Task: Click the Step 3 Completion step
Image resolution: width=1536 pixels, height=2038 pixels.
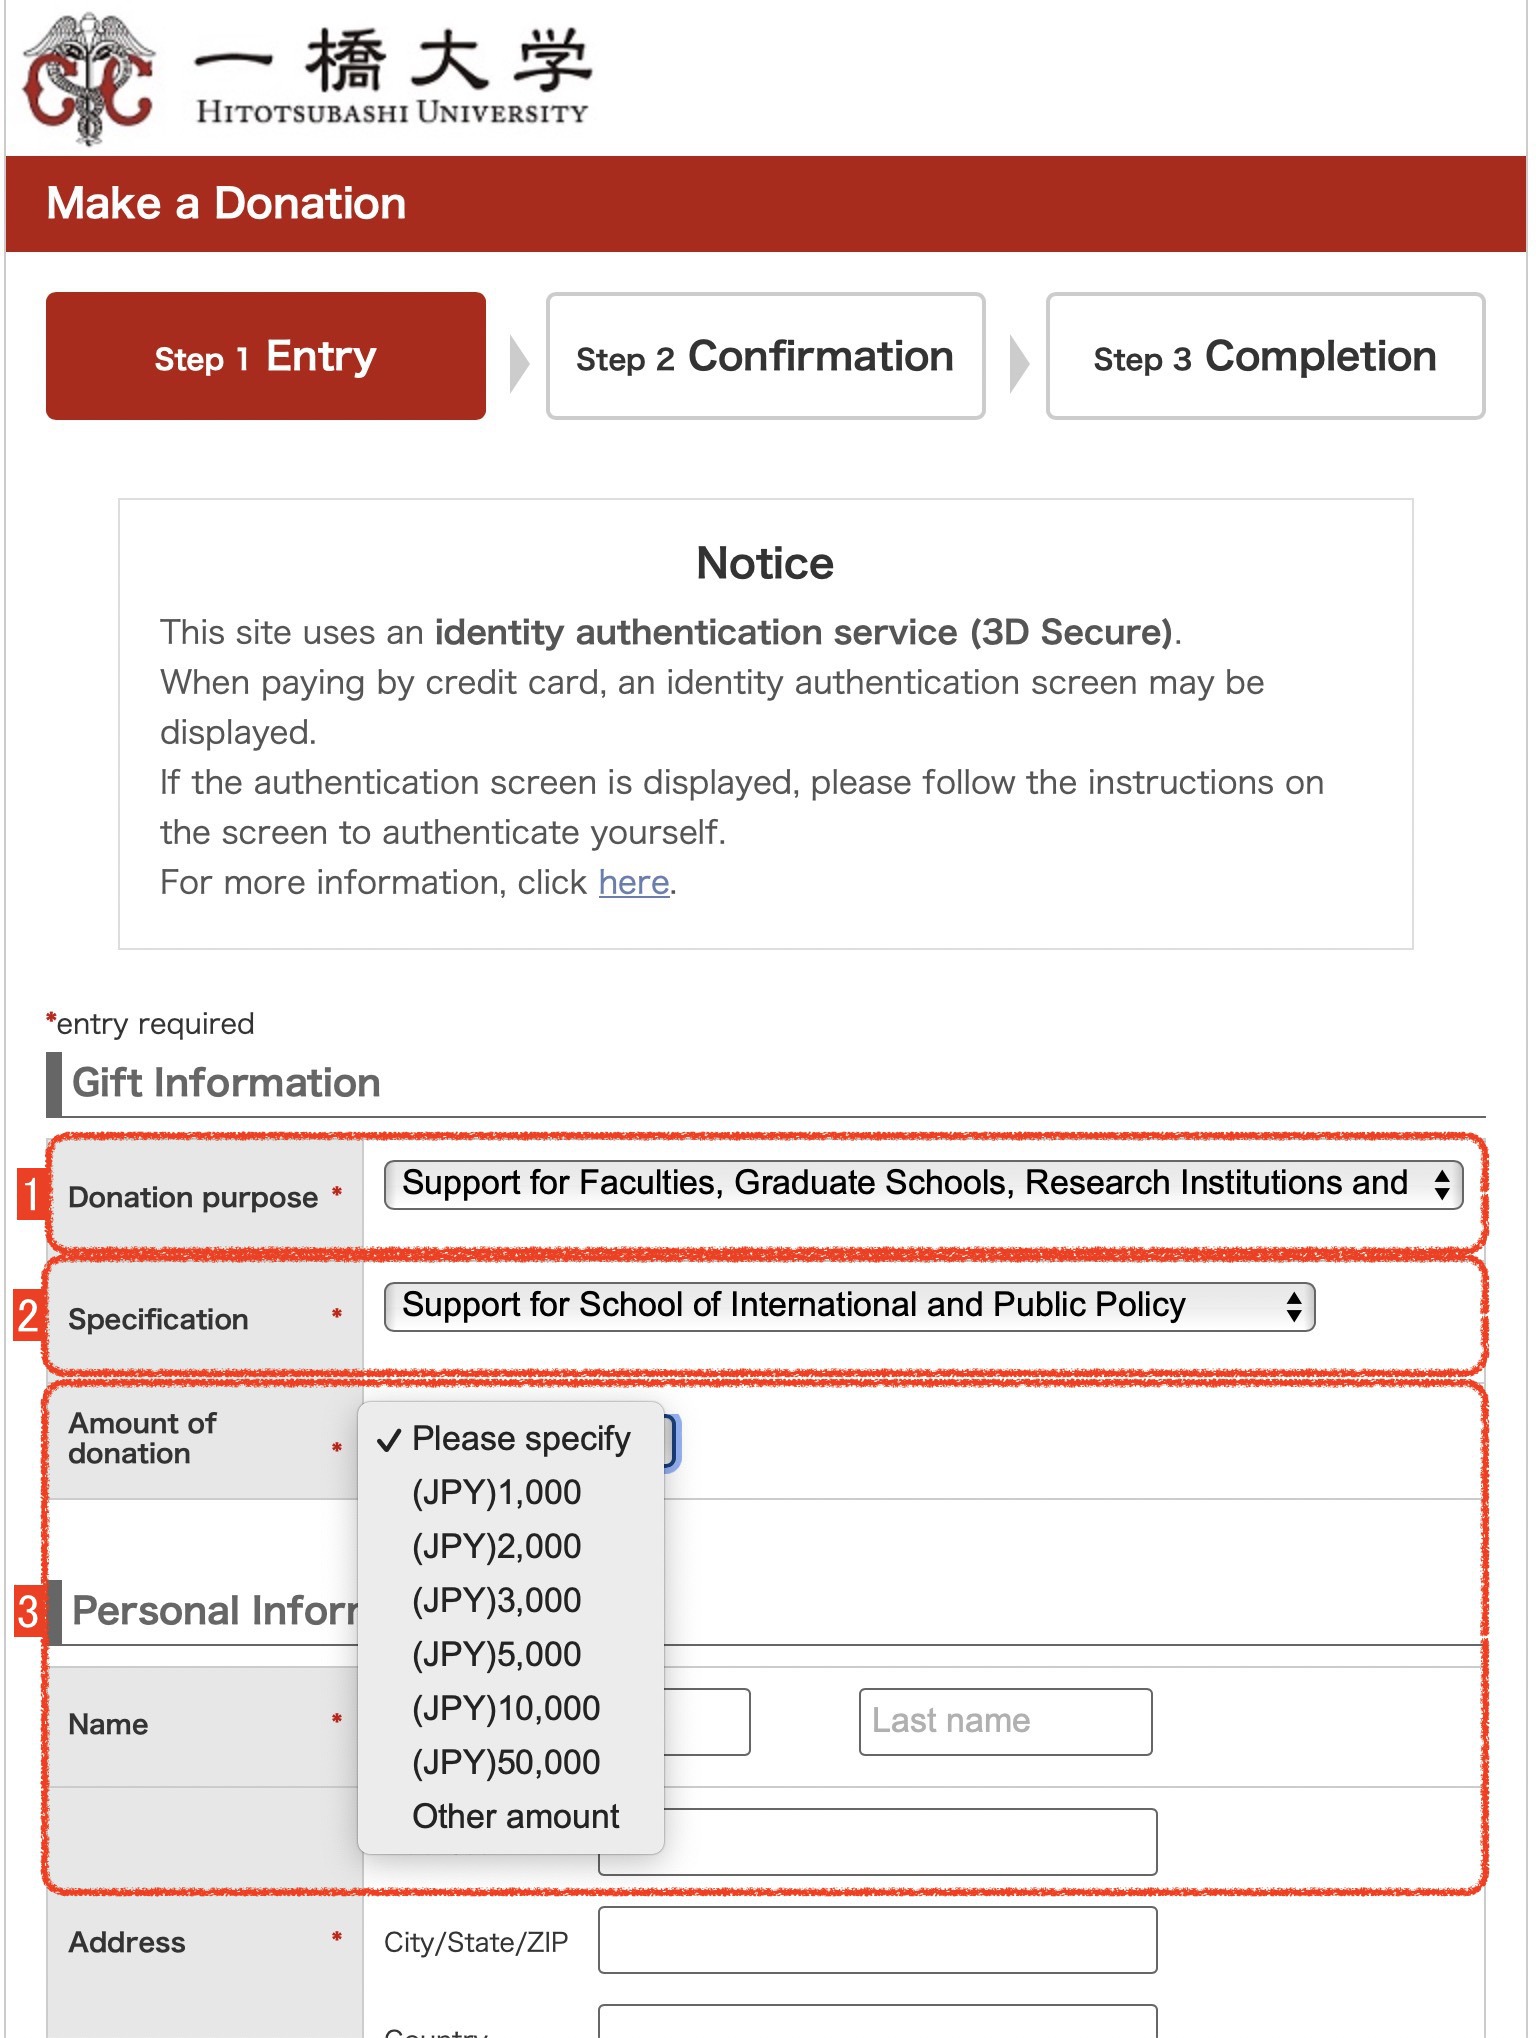Action: coord(1265,356)
